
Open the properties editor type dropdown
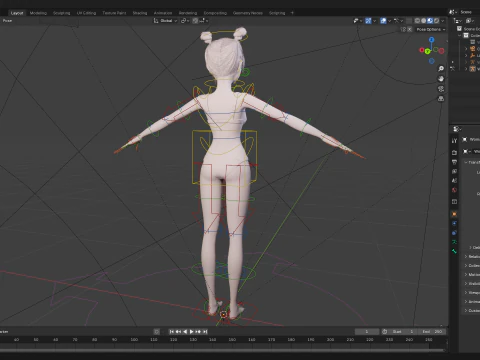[457, 129]
